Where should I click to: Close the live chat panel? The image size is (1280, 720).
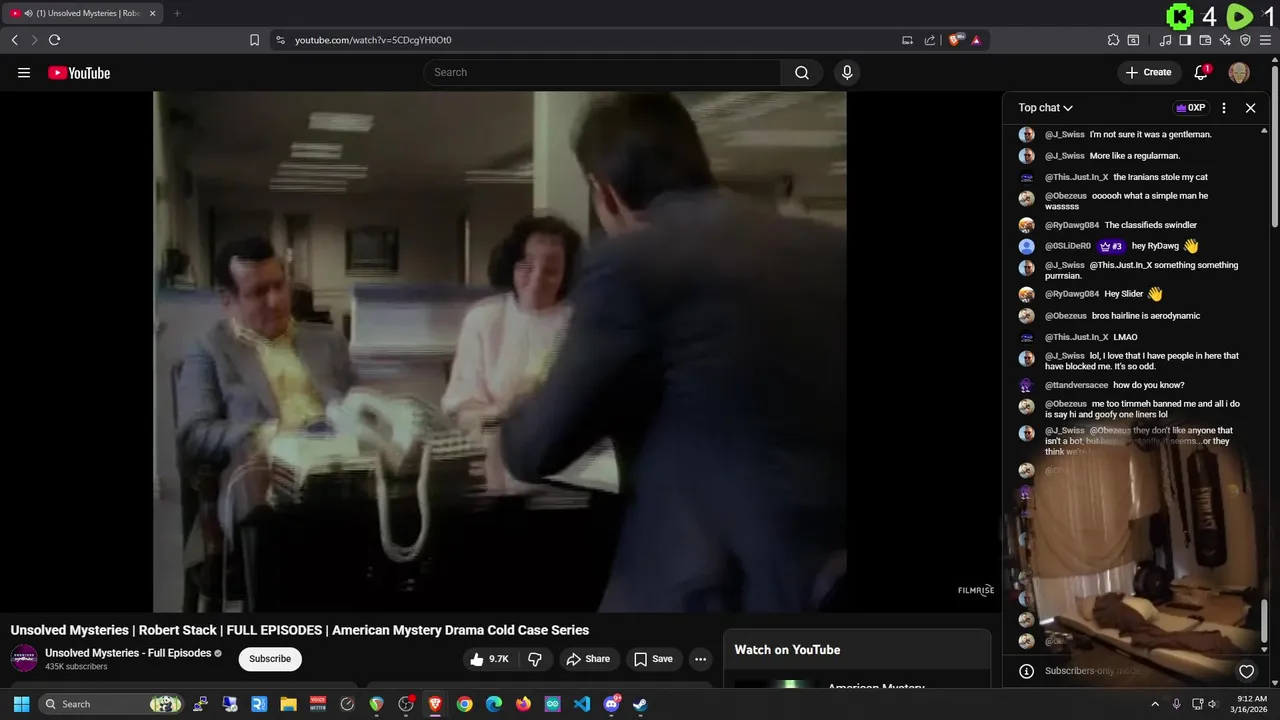coord(1250,108)
